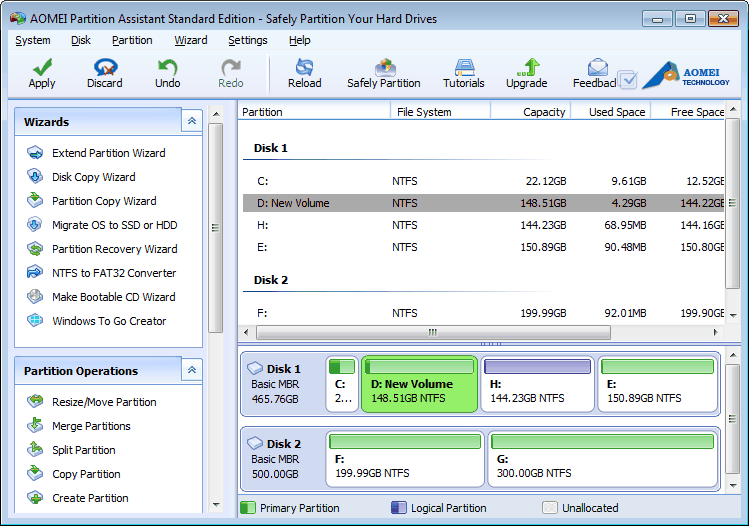Open the Help menu
This screenshot has width=749, height=526.
pos(300,41)
